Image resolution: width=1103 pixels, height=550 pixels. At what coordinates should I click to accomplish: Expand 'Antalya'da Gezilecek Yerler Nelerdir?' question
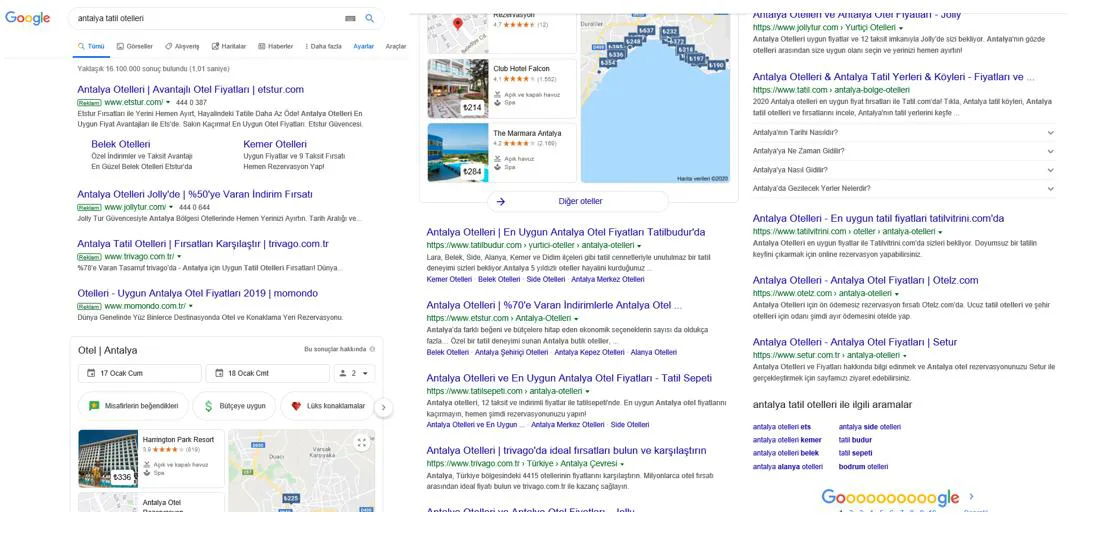[904, 188]
